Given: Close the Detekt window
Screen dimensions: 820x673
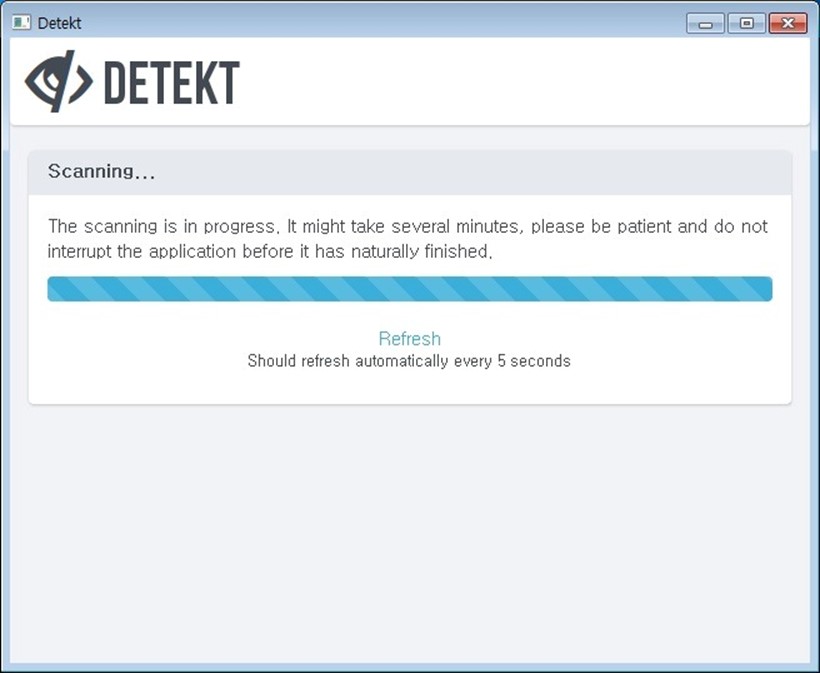Looking at the screenshot, I should [788, 24].
